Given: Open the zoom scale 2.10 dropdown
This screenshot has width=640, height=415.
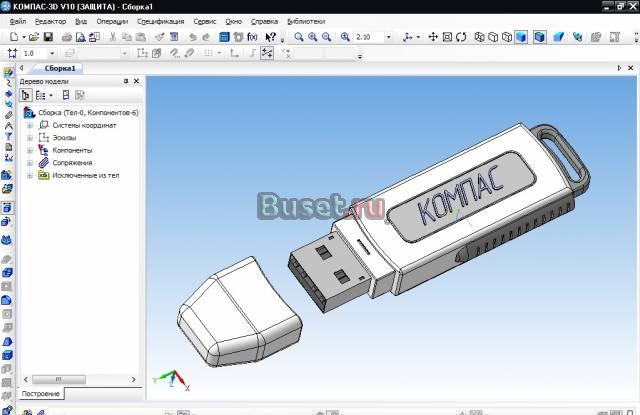Looking at the screenshot, I should [389, 37].
